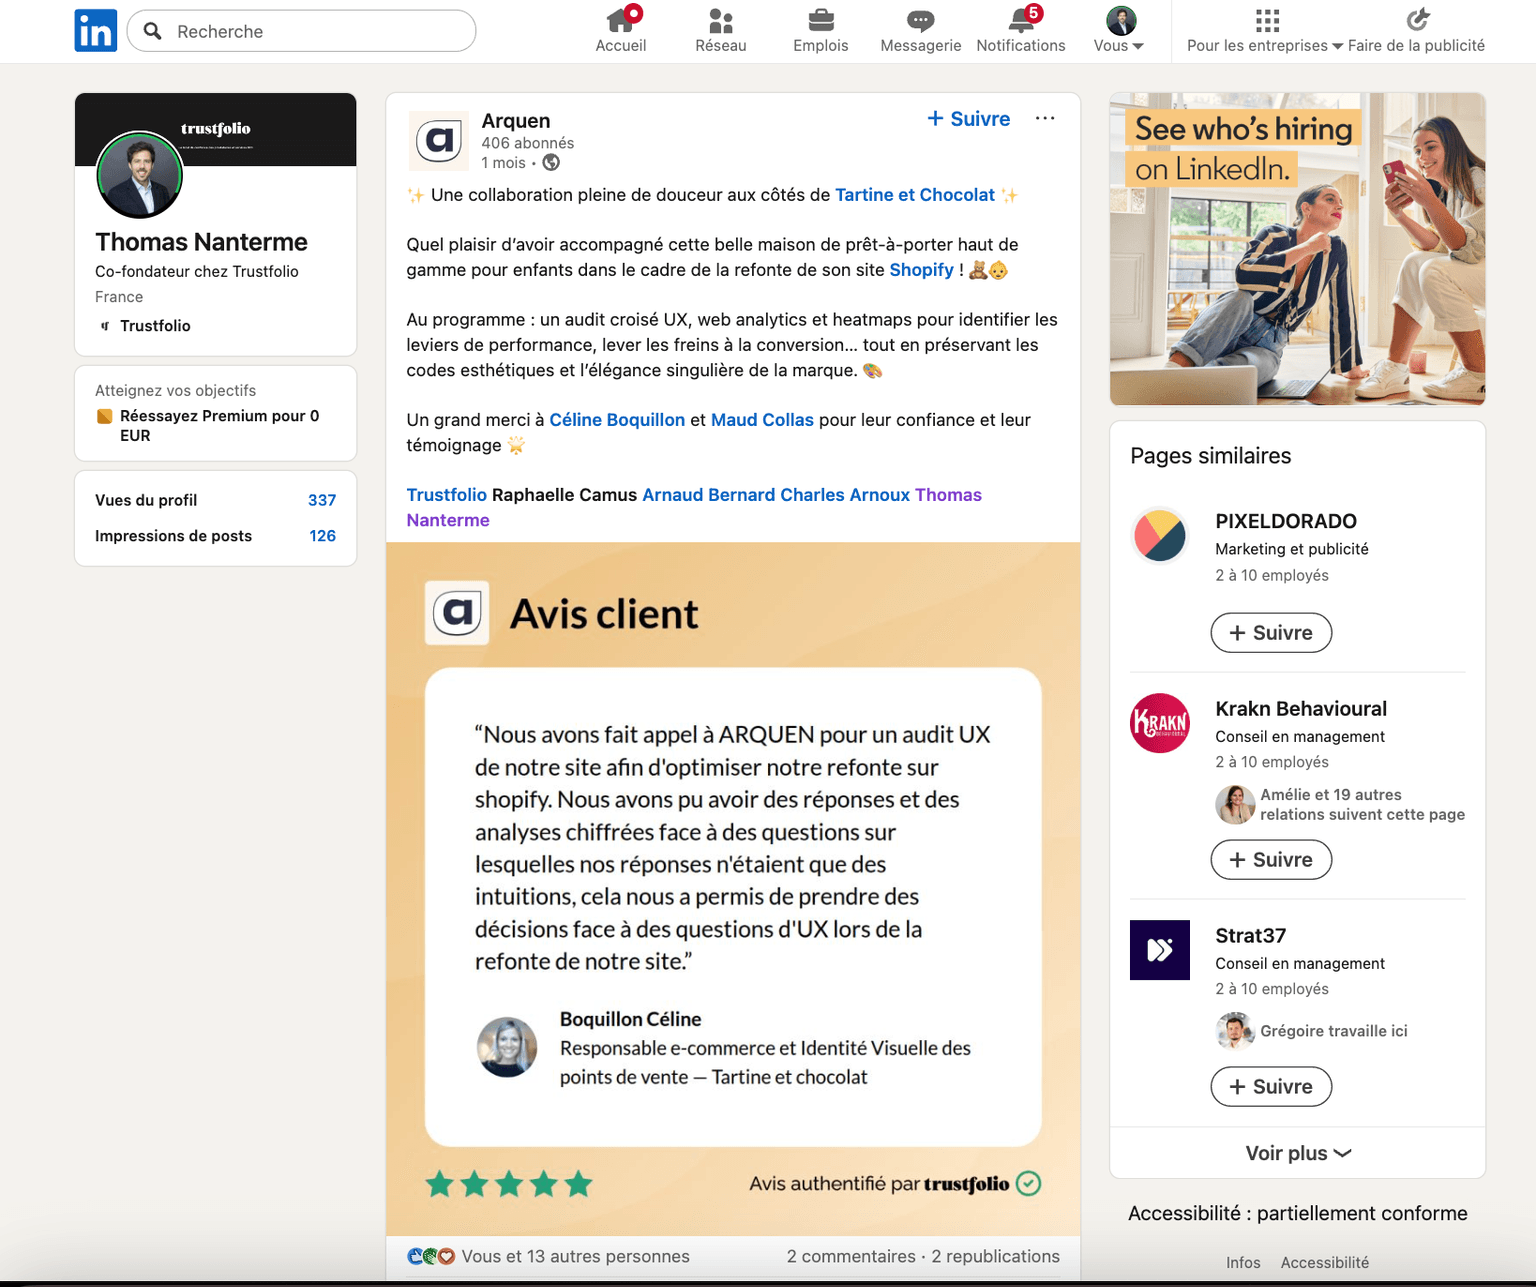The height and width of the screenshot is (1287, 1536).
Task: Open Krakn Behavioural logo
Action: pos(1160,723)
